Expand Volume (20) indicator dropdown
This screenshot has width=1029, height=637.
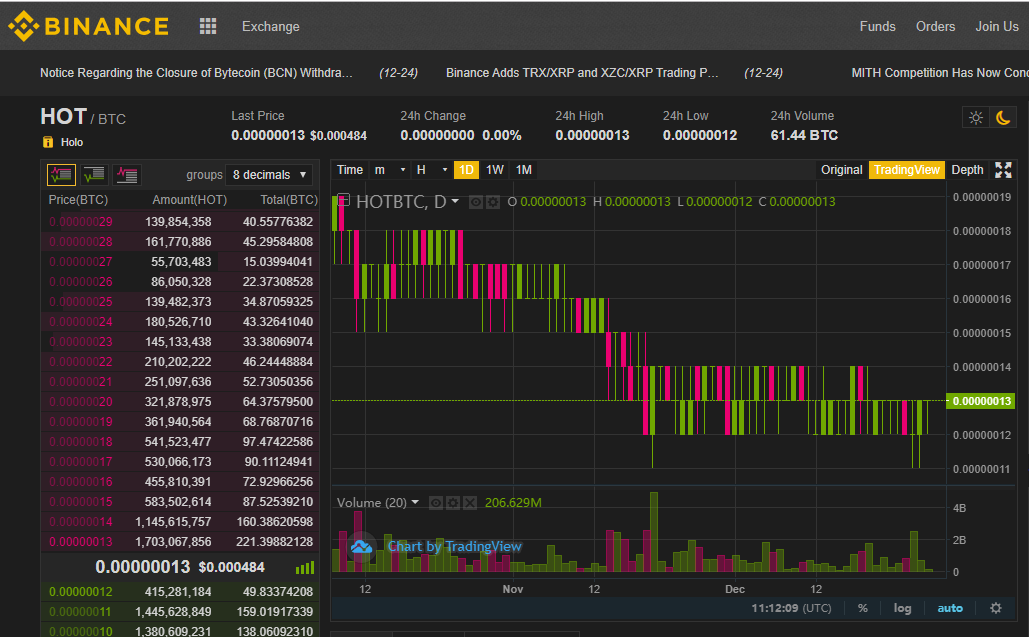[415, 503]
